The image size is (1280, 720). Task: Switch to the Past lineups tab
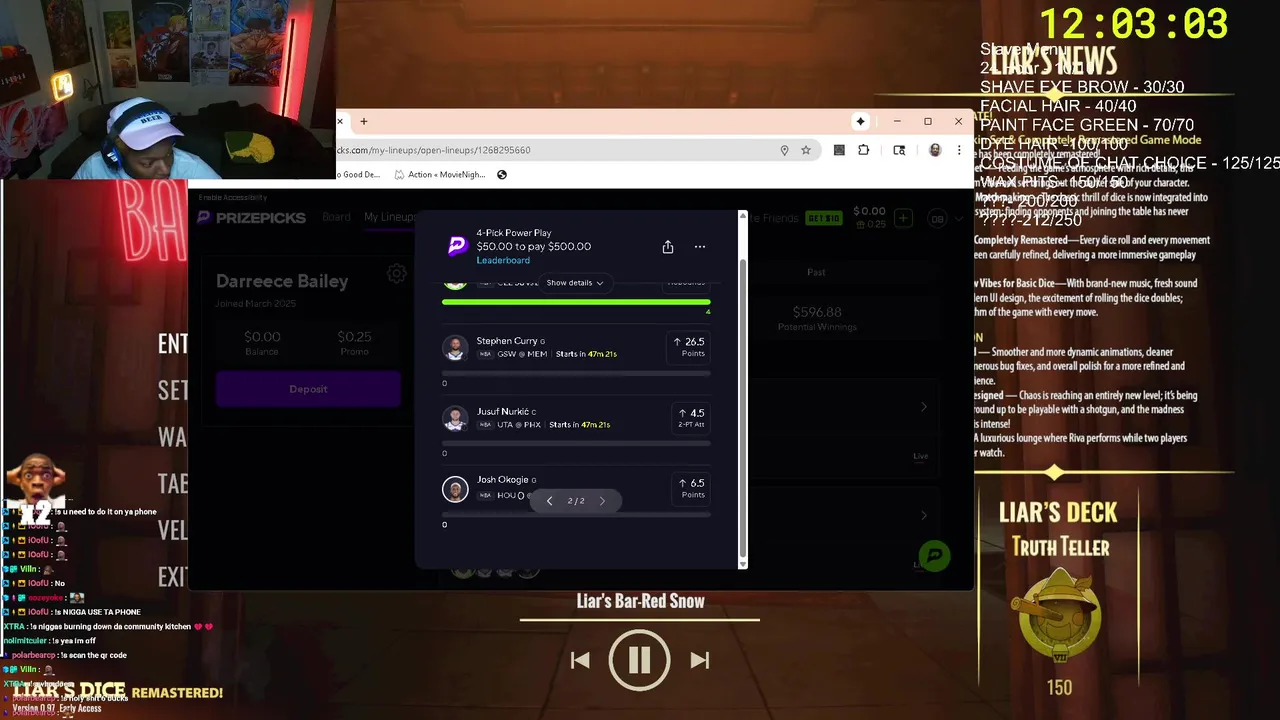point(816,272)
